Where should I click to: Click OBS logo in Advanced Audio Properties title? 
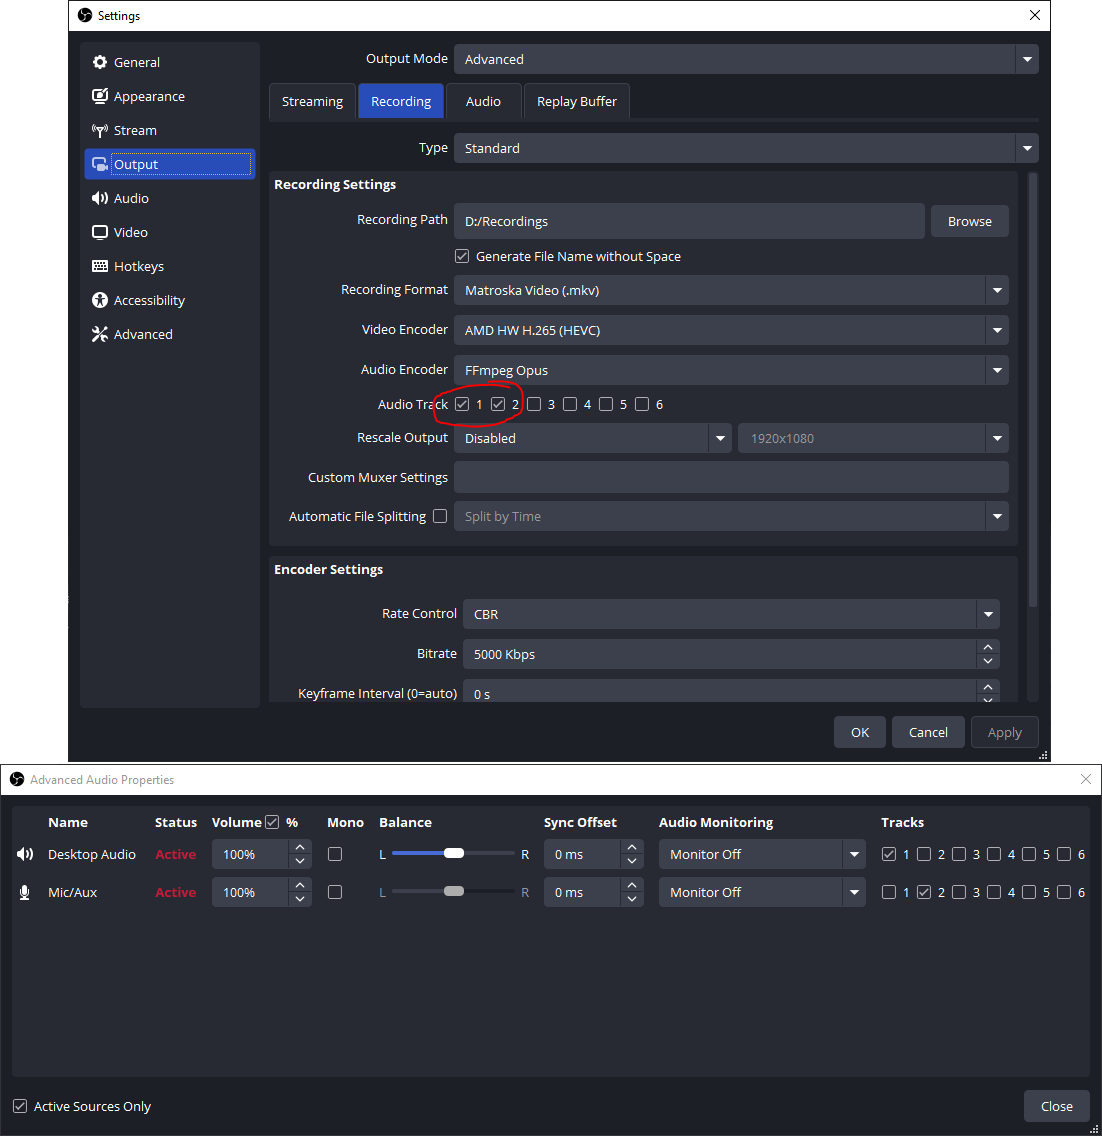(x=17, y=780)
